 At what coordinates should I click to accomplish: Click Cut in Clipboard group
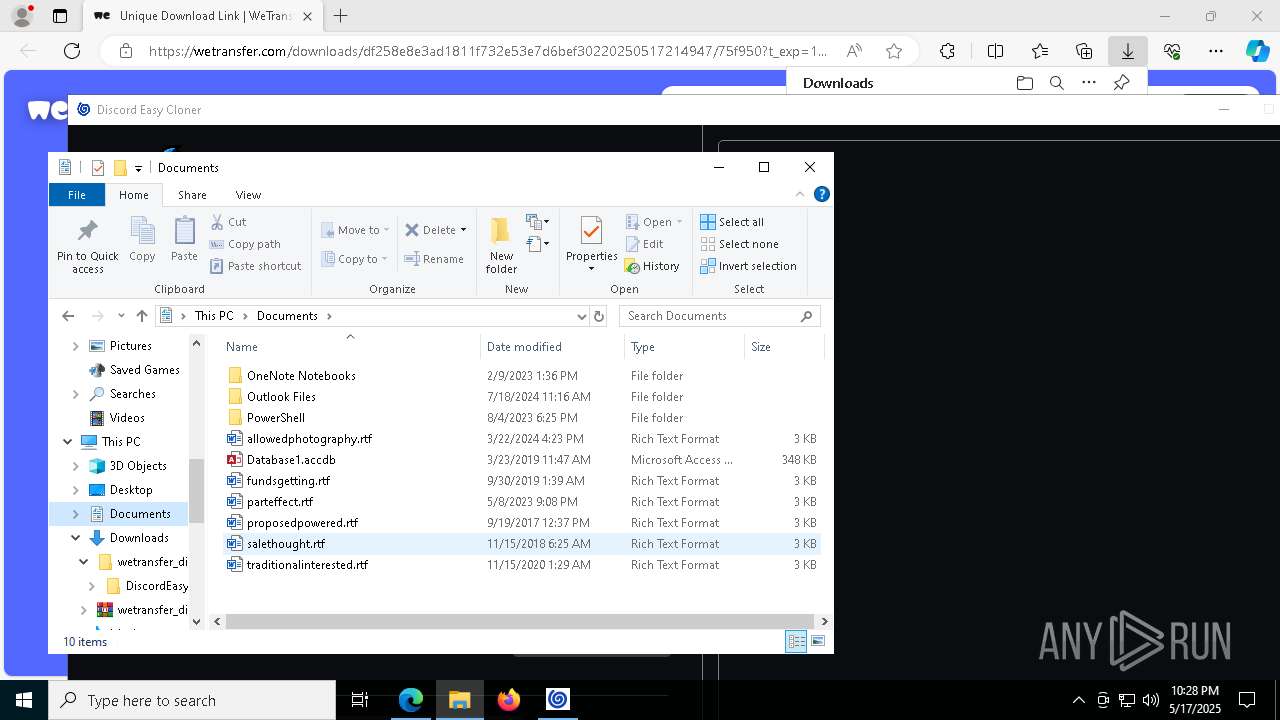228,222
